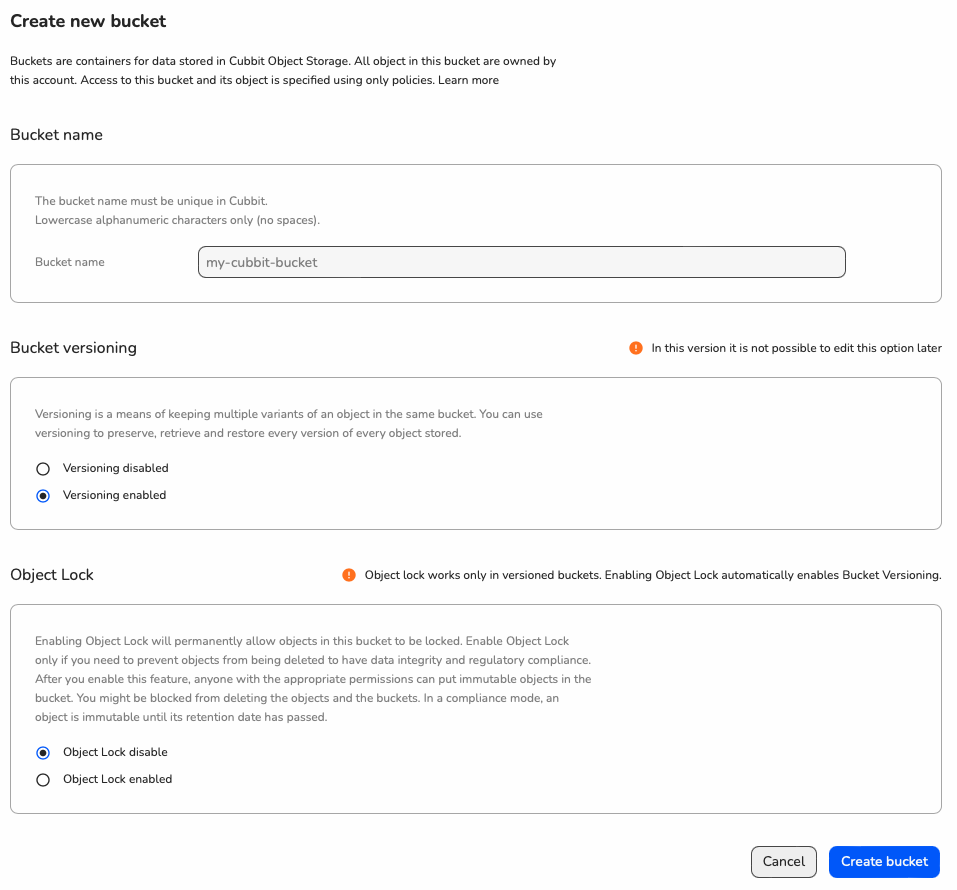Click the Object lock versioned buckets notice text
This screenshot has height=890, width=957.
click(653, 575)
